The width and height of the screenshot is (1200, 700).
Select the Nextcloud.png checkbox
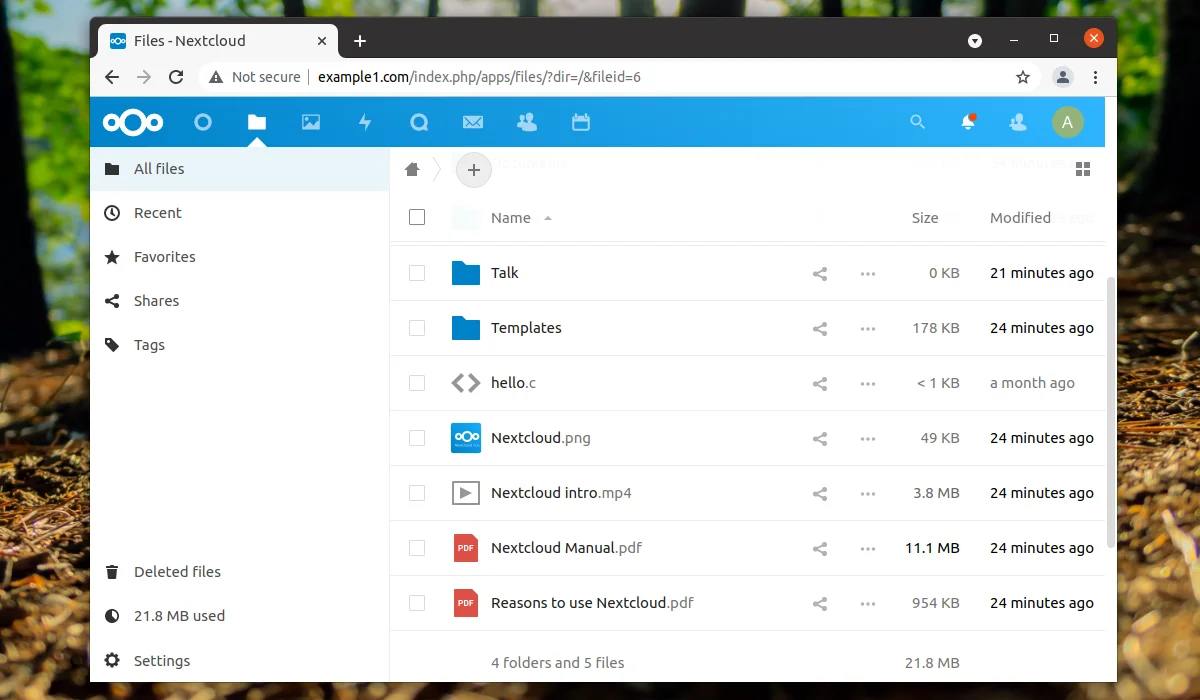[417, 438]
